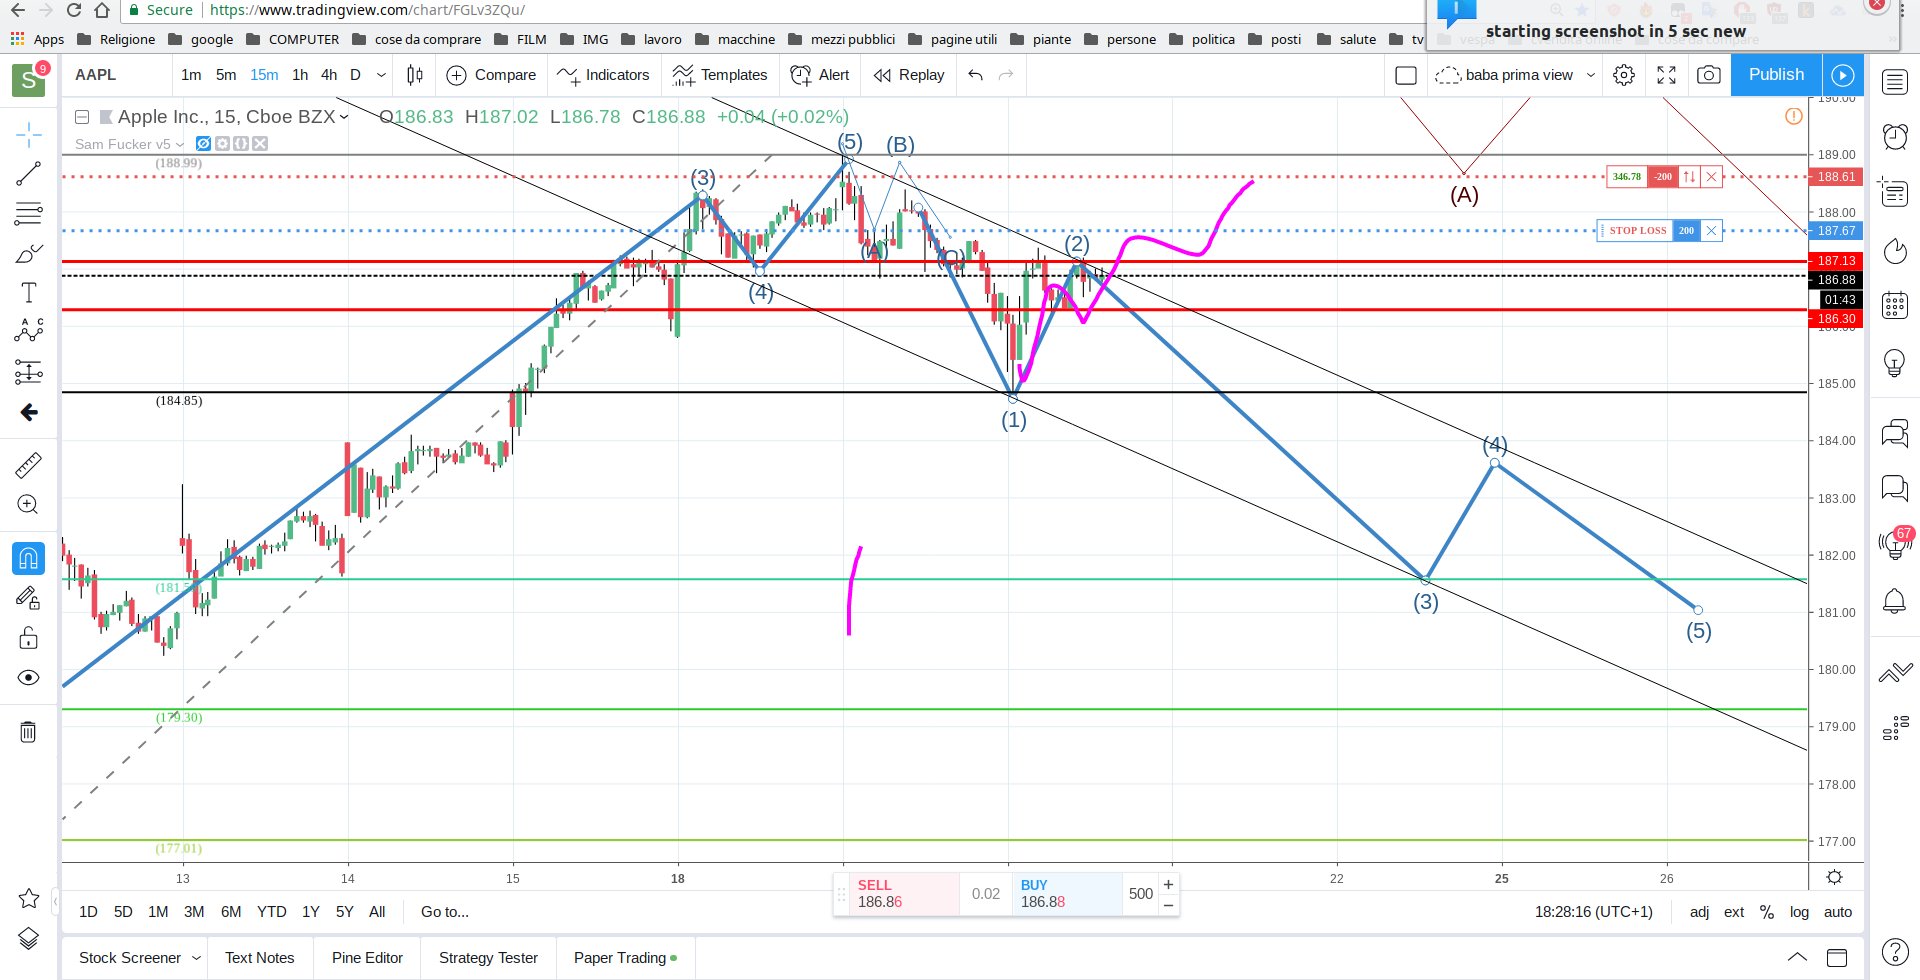Toggle ext extended hours

coord(1734,912)
